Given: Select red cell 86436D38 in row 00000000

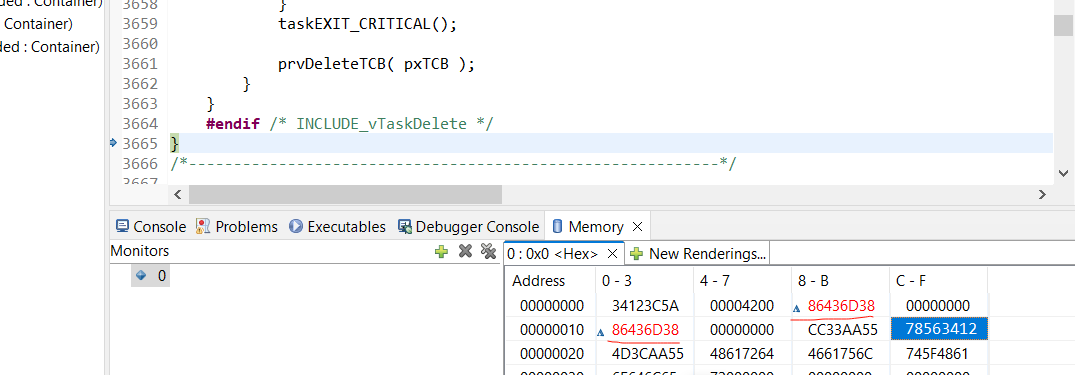Looking at the screenshot, I should pyautogui.click(x=840, y=305).
